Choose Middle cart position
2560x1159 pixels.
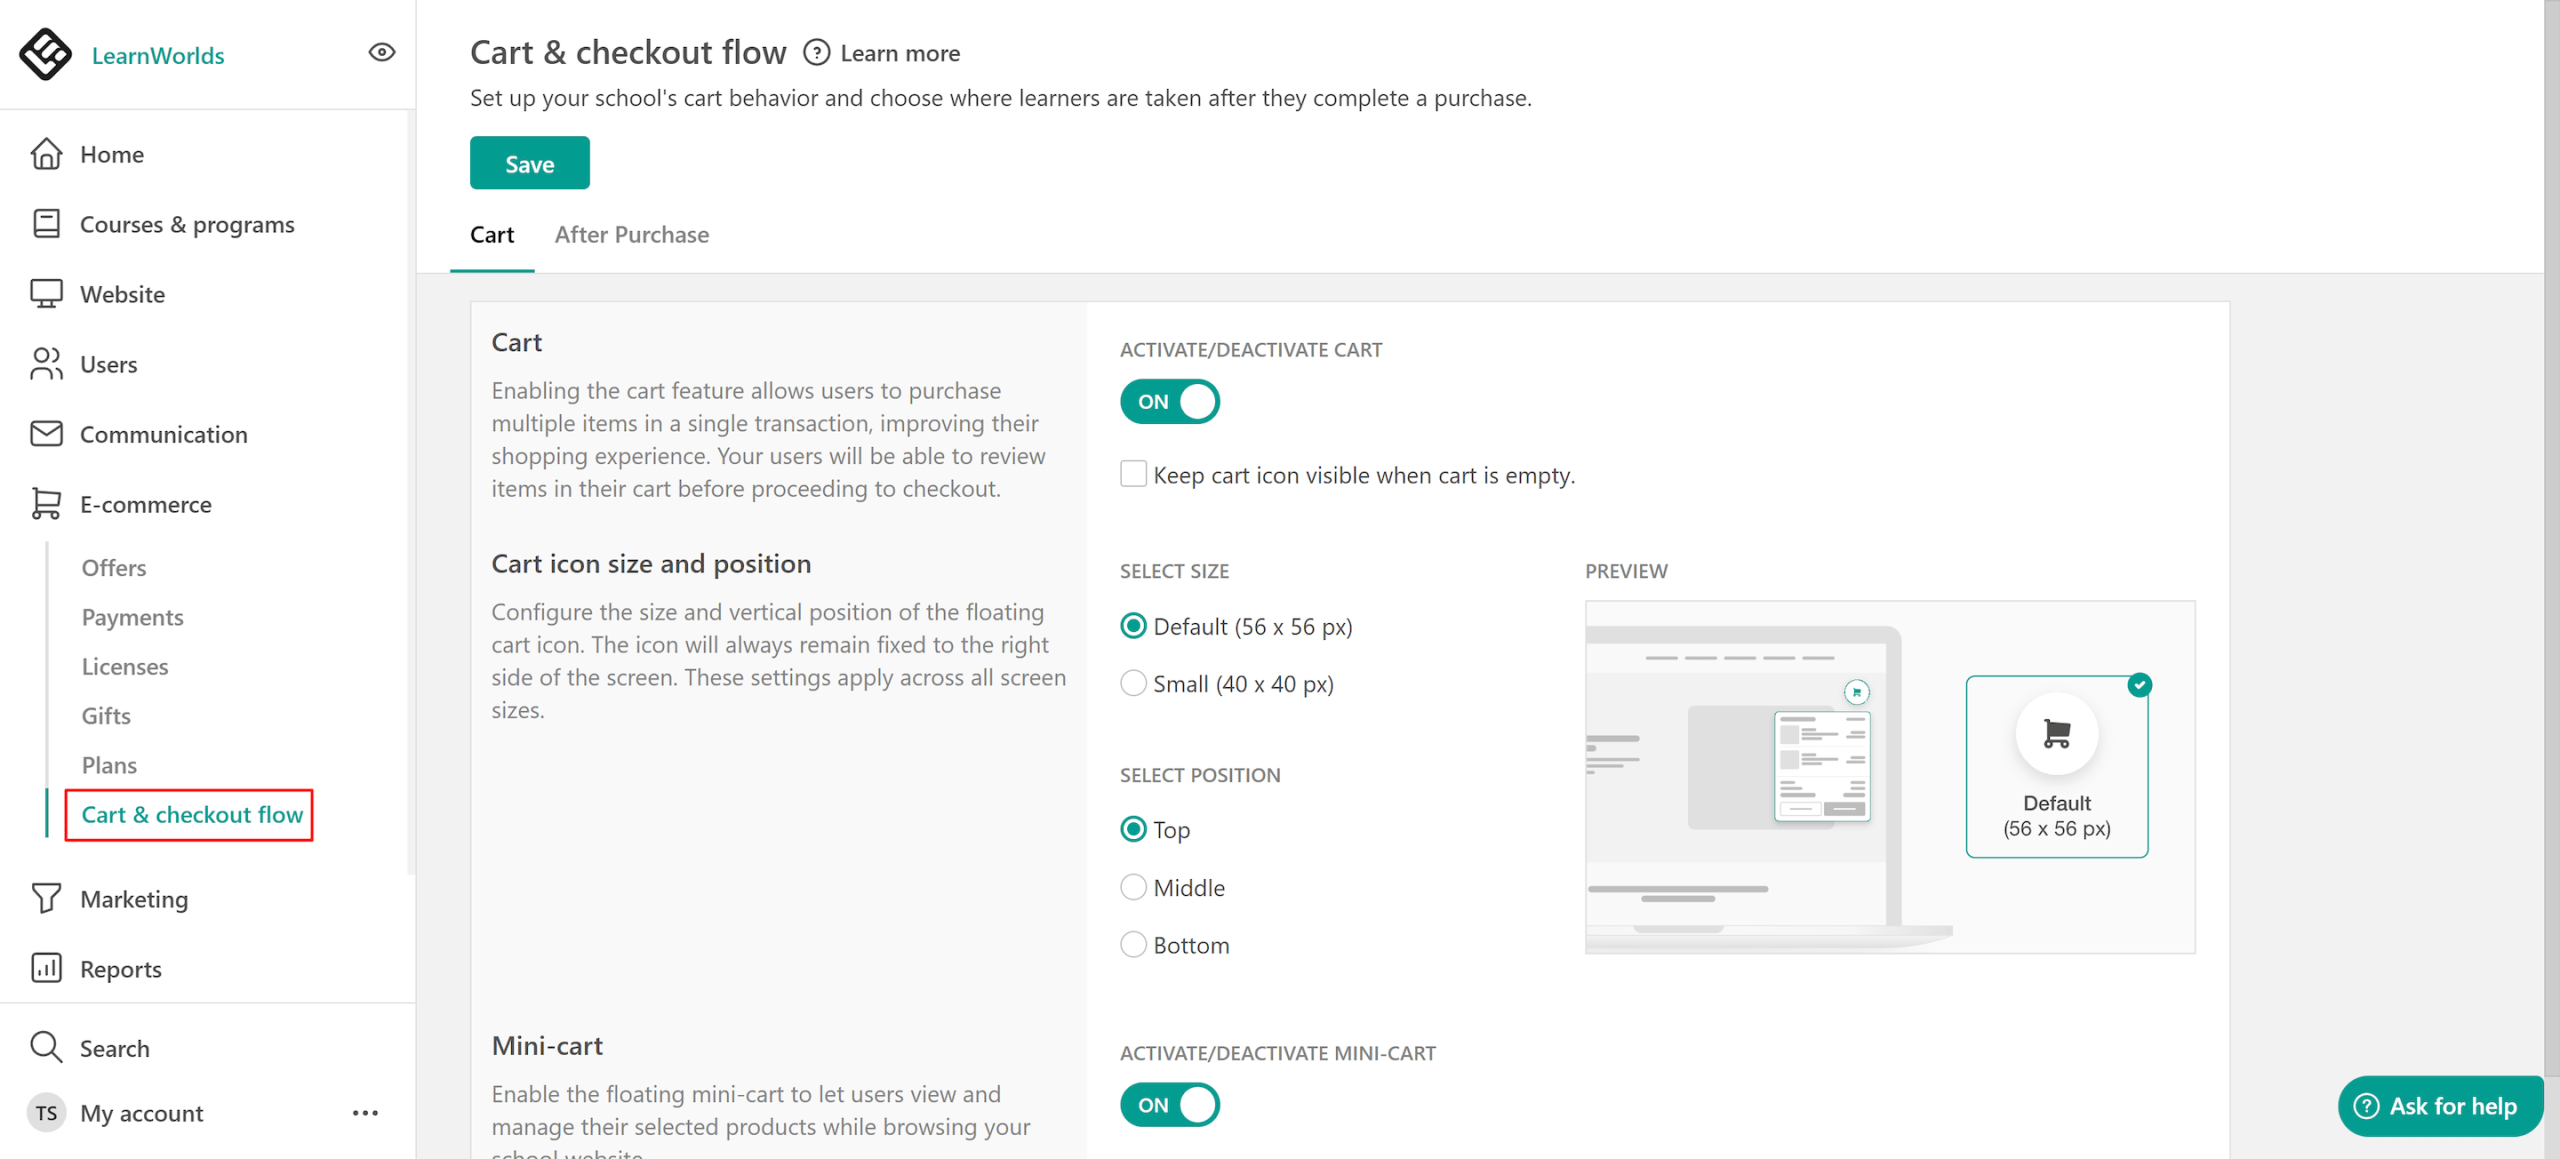tap(1133, 886)
